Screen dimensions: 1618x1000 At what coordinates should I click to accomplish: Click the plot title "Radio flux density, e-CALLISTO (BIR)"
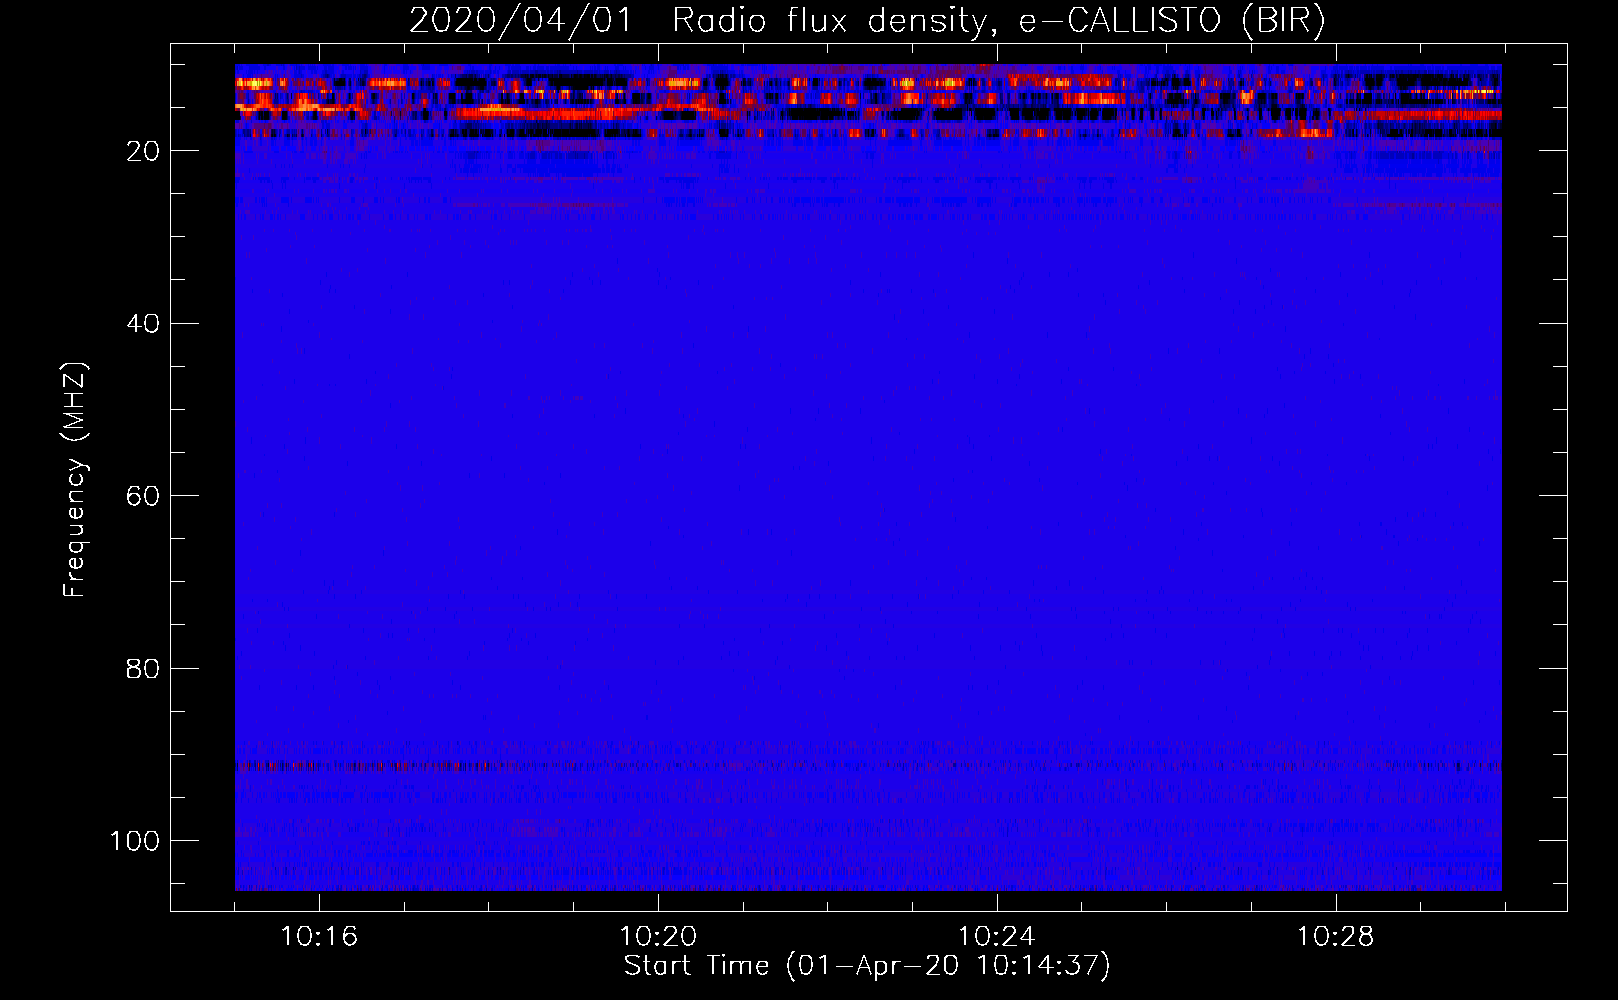pos(998,21)
